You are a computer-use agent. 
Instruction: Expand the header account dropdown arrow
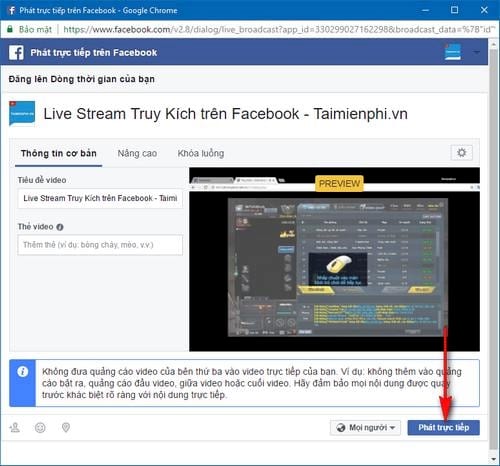point(477,52)
